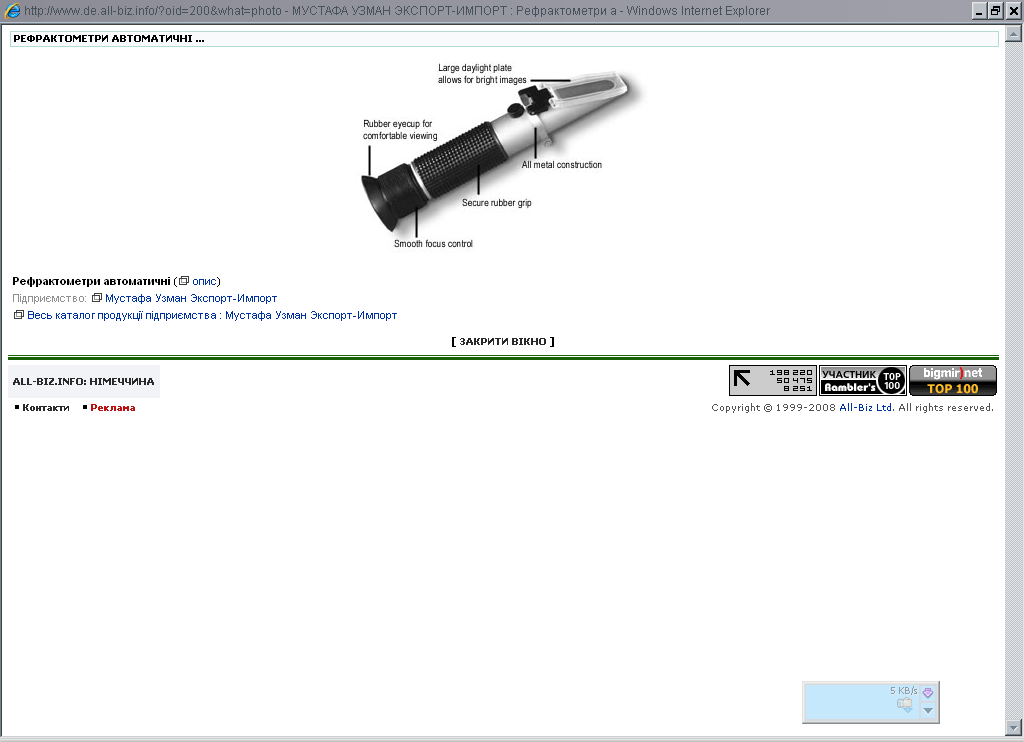The width and height of the screenshot is (1024, 742).
Task: Click the popup icon before 'опис'
Action: pyautogui.click(x=184, y=281)
